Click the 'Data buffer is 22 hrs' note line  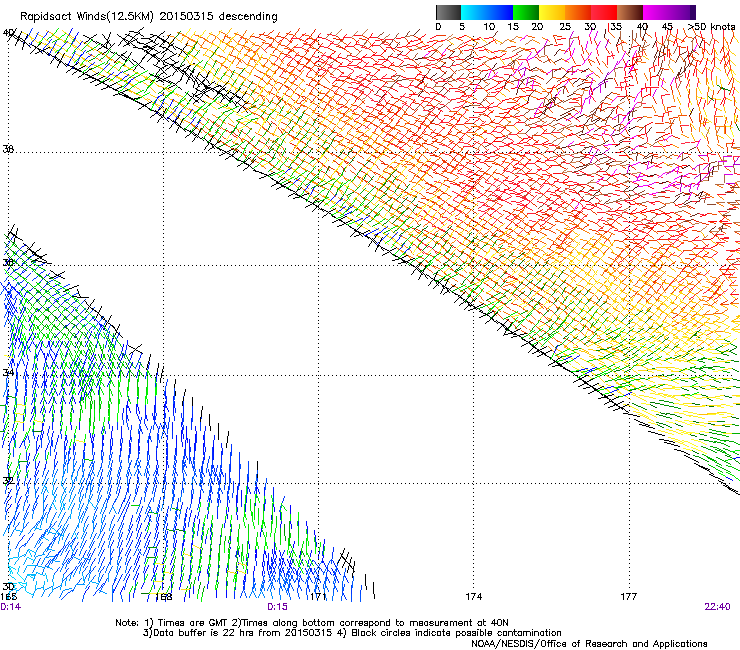point(352,633)
